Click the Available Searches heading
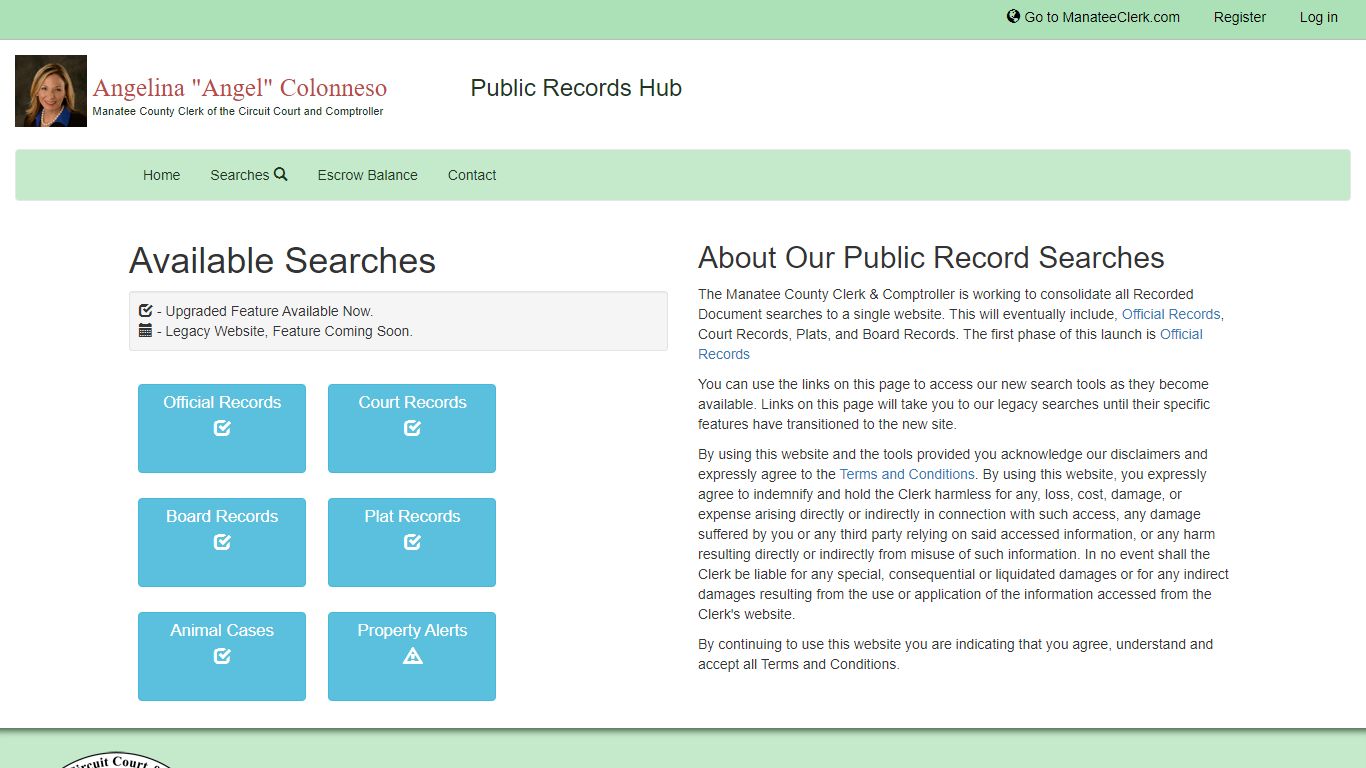Image resolution: width=1366 pixels, height=768 pixels. [x=282, y=261]
